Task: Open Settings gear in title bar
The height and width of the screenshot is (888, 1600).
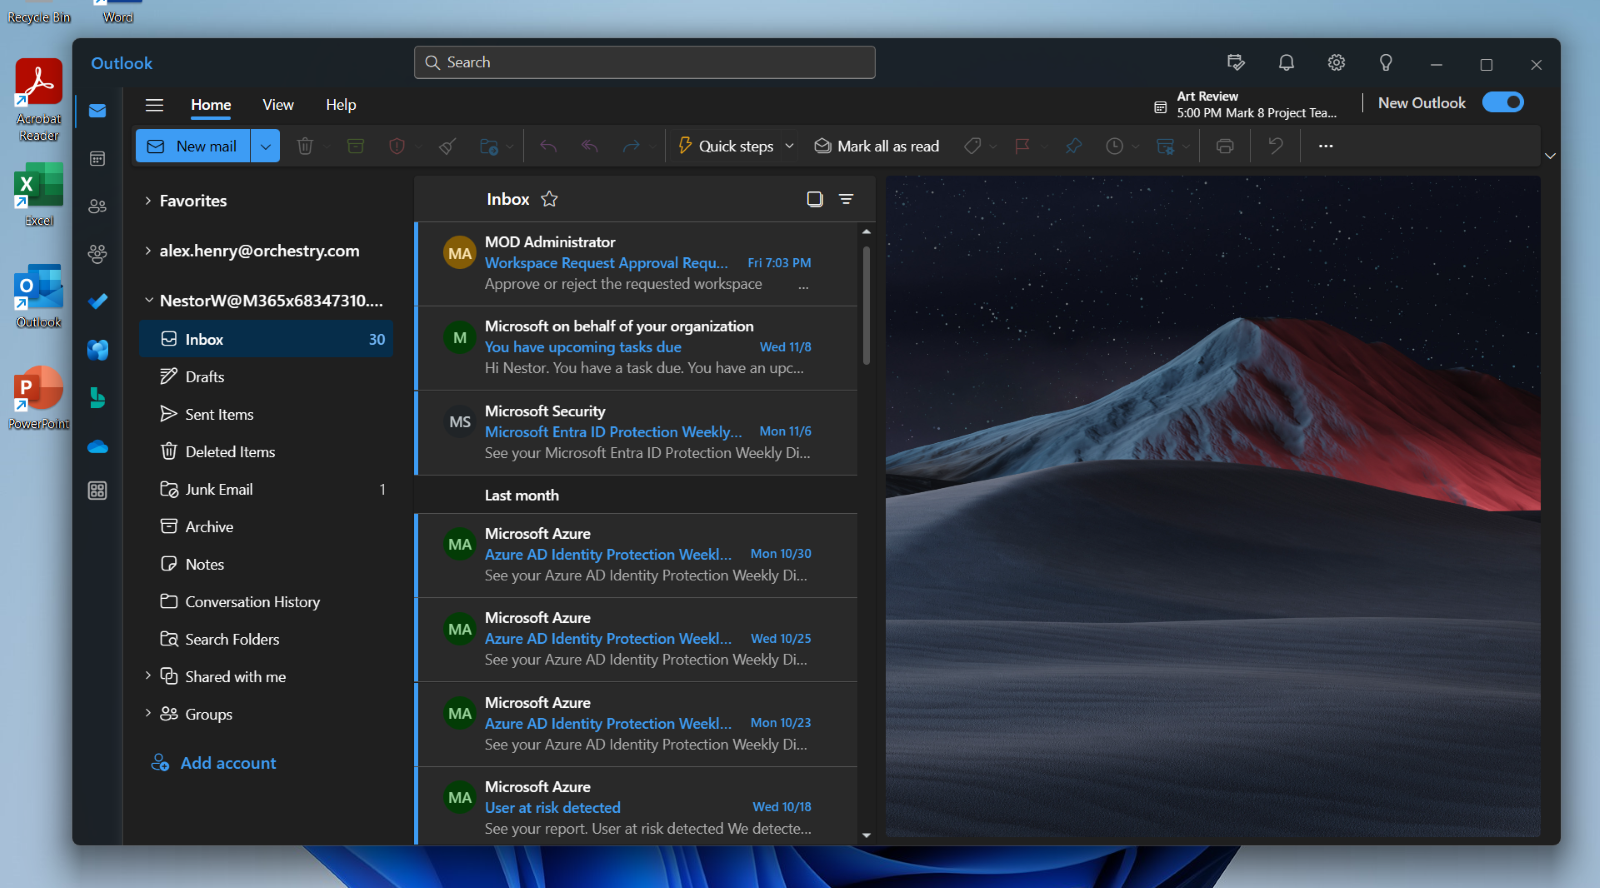Action: coord(1336,63)
